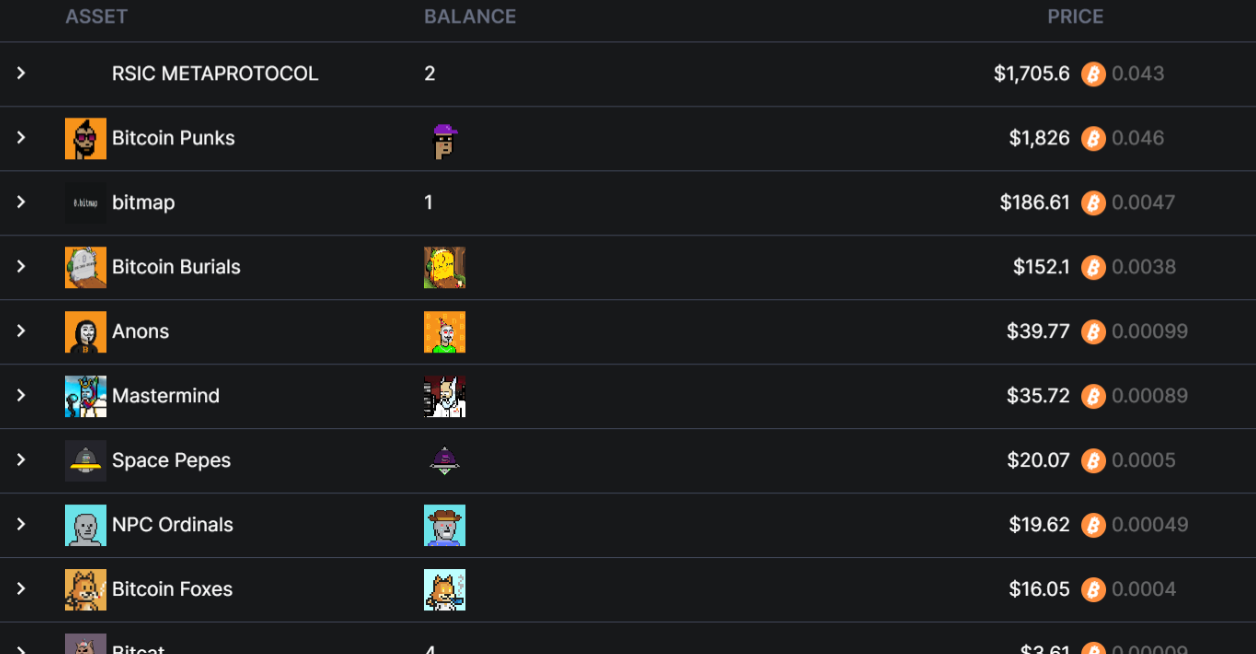Open the Bitcoin Punks collection icon
Image resolution: width=1256 pixels, height=654 pixels.
point(86,139)
